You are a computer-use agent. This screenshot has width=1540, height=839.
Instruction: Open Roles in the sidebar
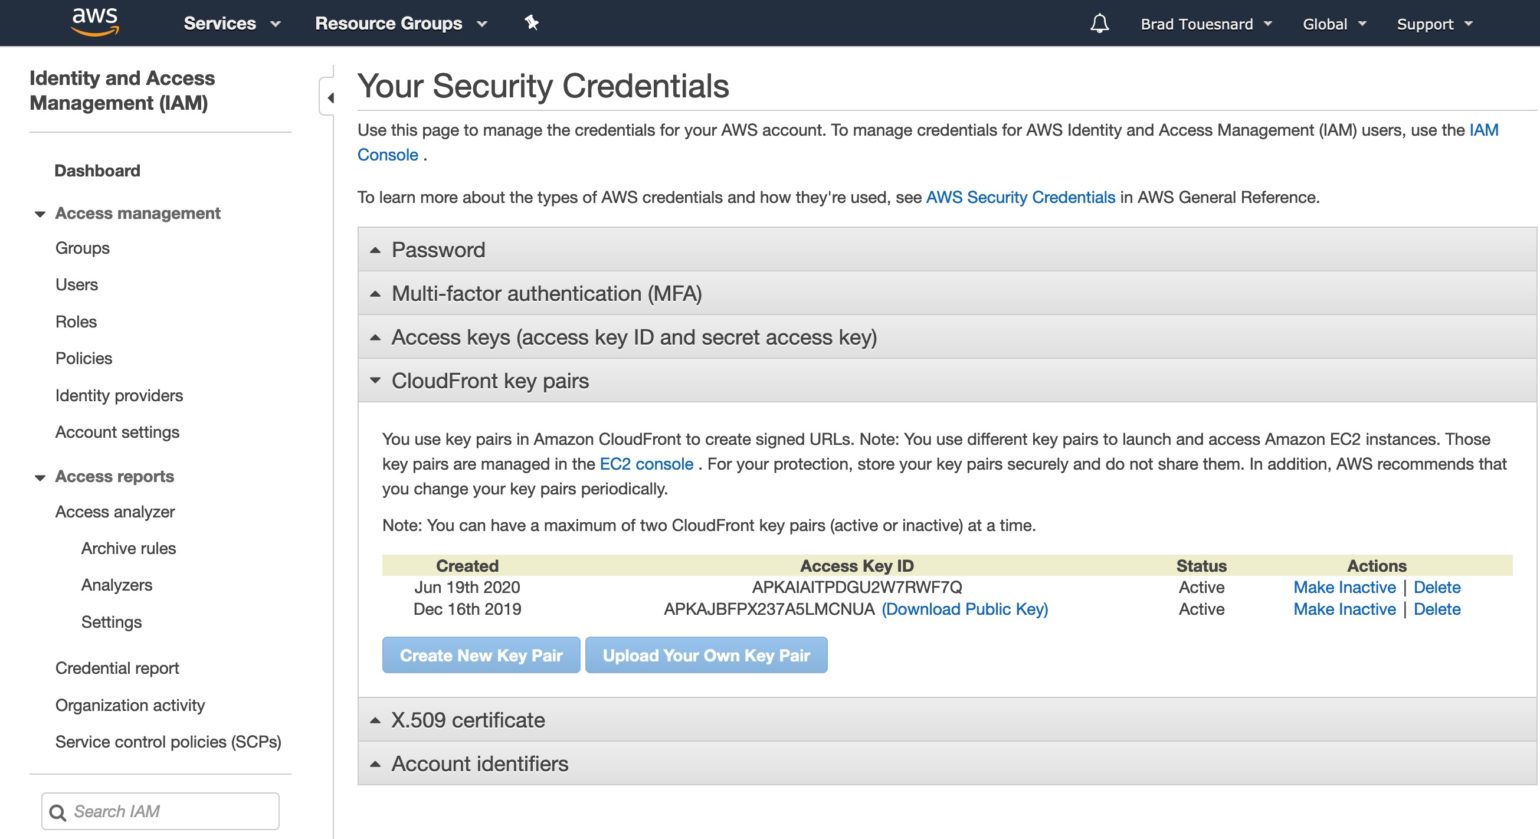point(76,322)
